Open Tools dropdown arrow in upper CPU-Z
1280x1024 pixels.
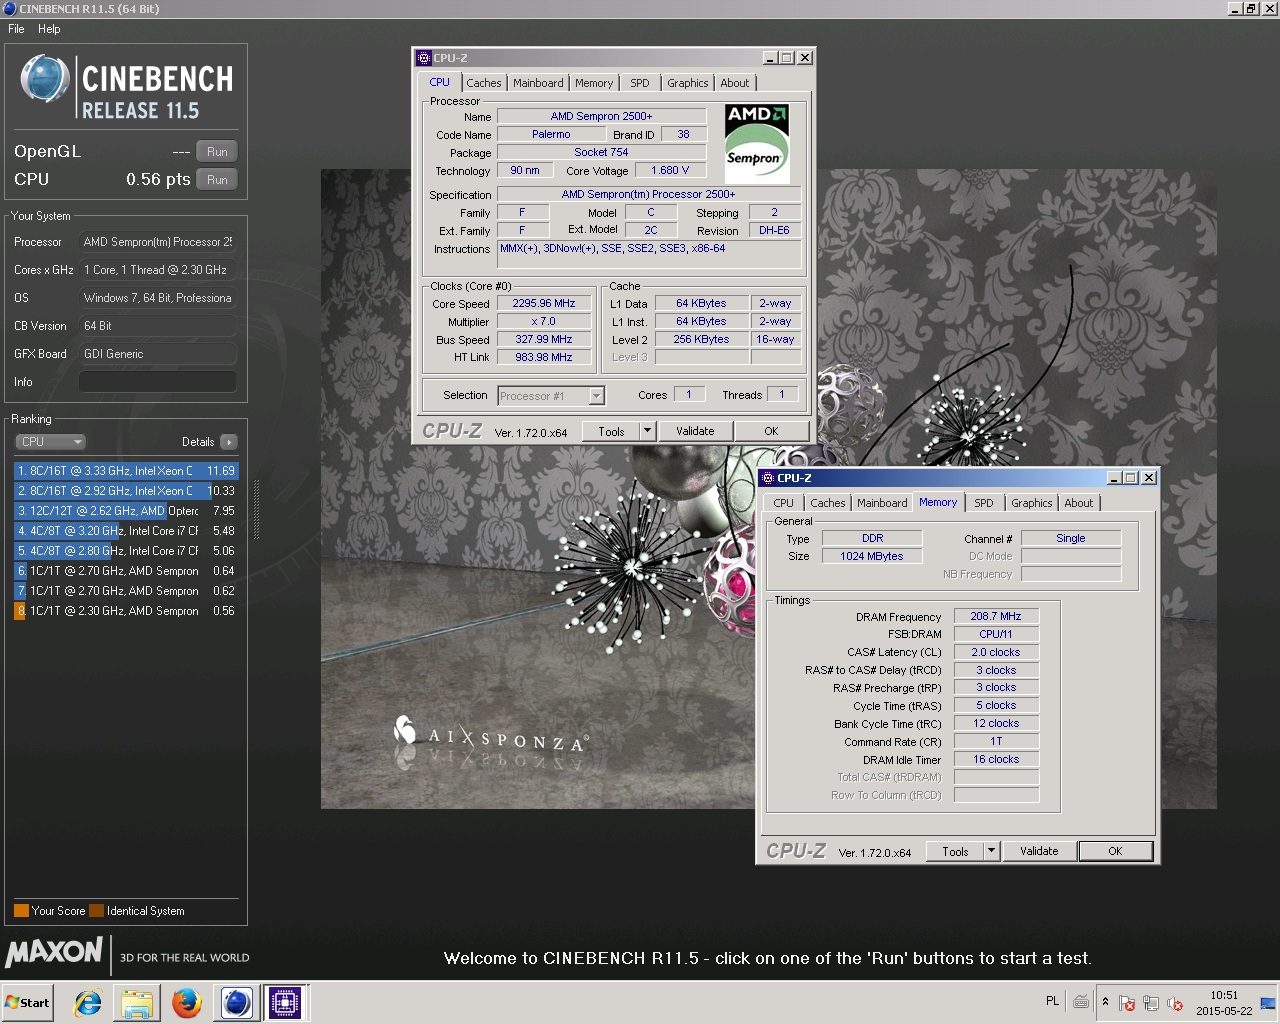point(647,432)
